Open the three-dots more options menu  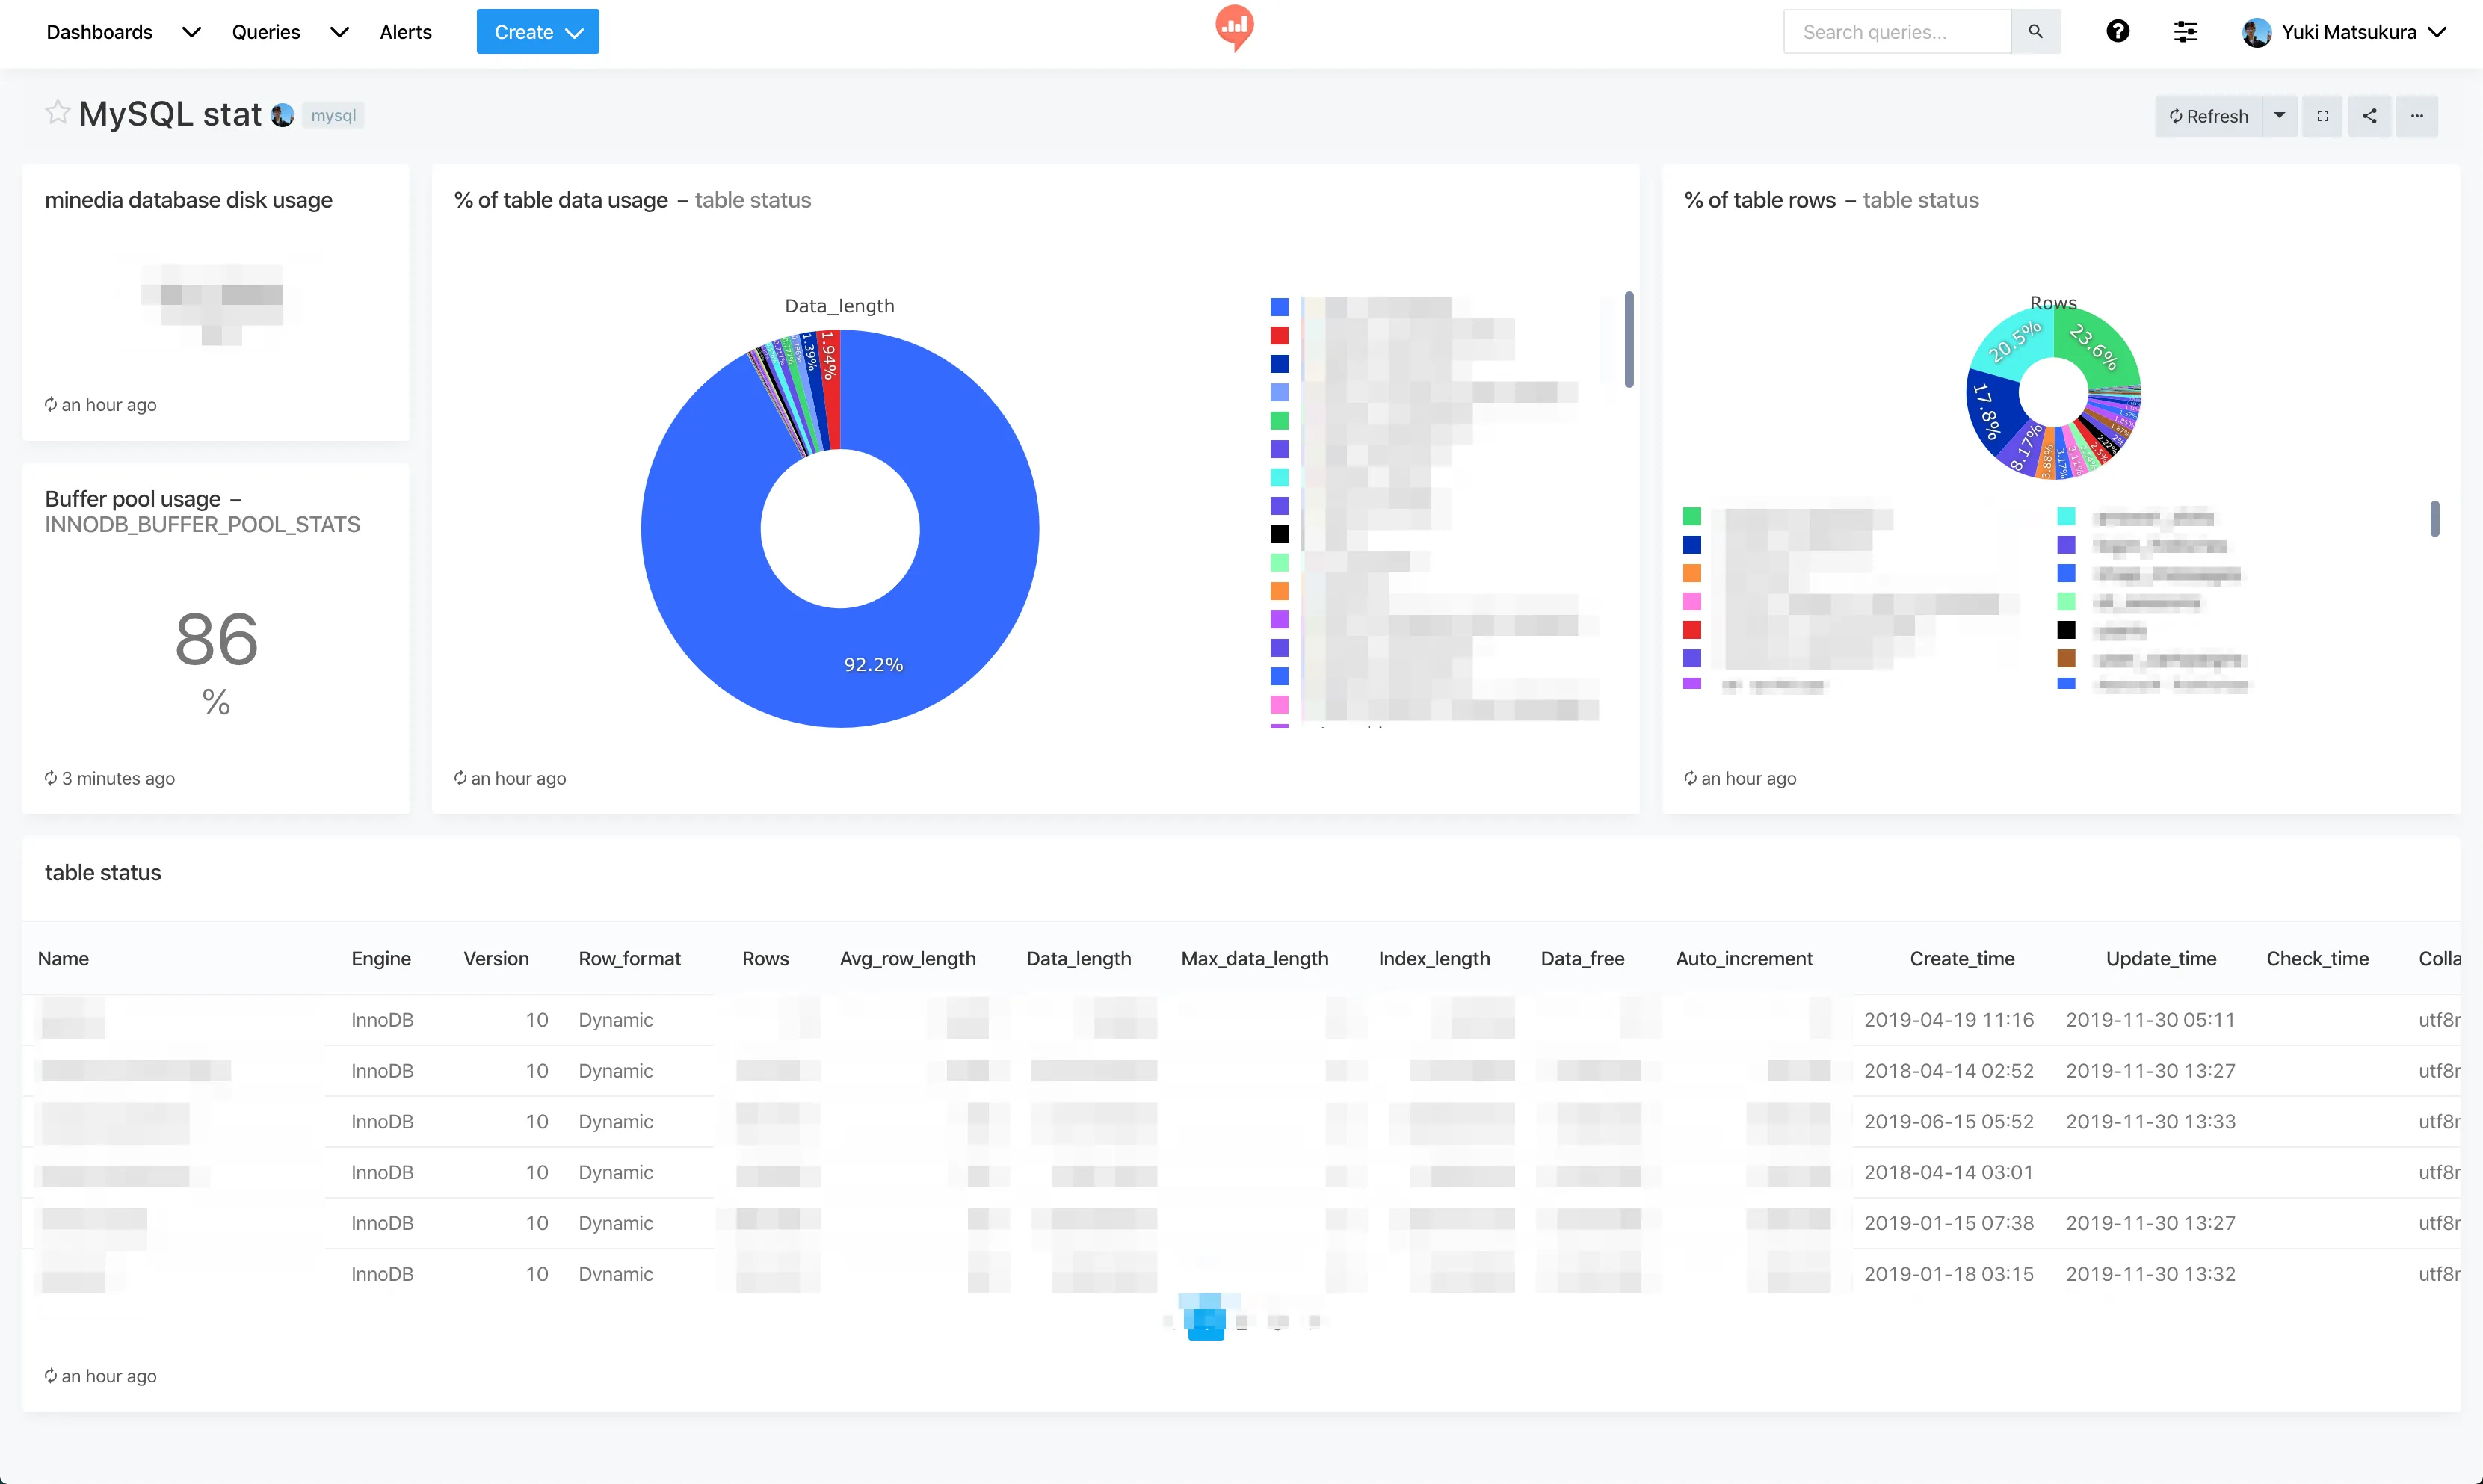pyautogui.click(x=2416, y=116)
